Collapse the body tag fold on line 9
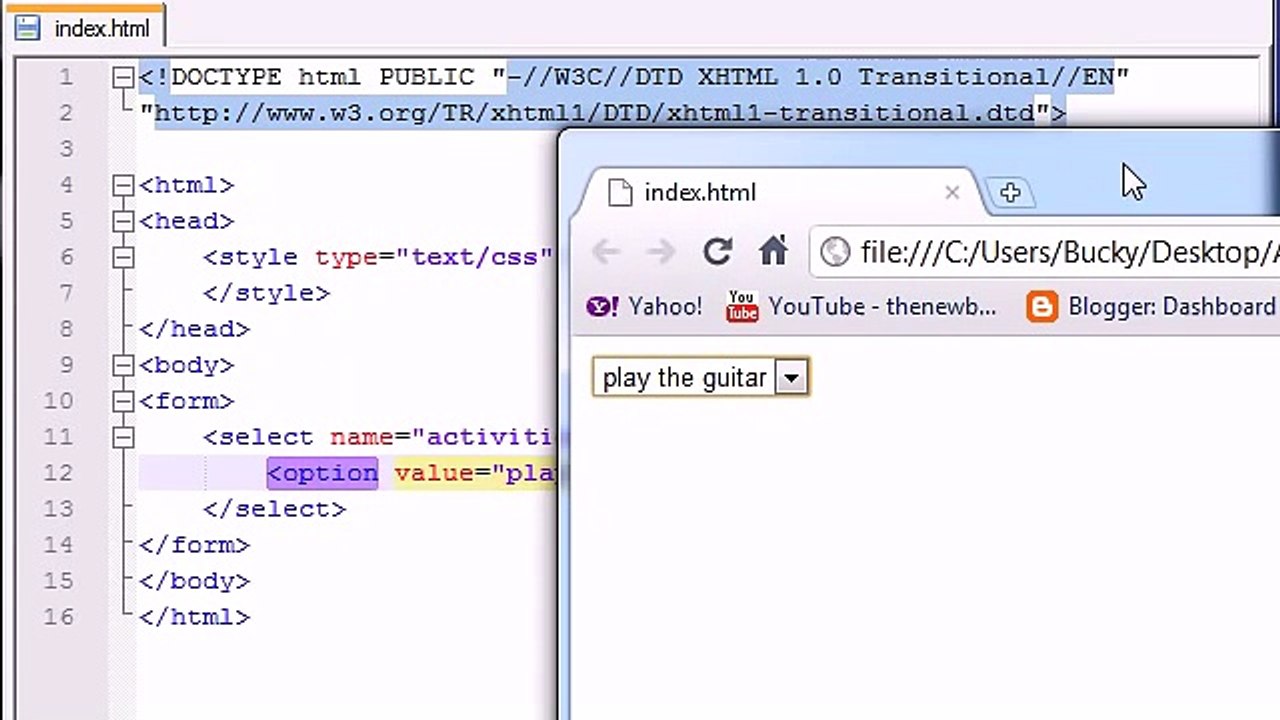 click(x=123, y=365)
